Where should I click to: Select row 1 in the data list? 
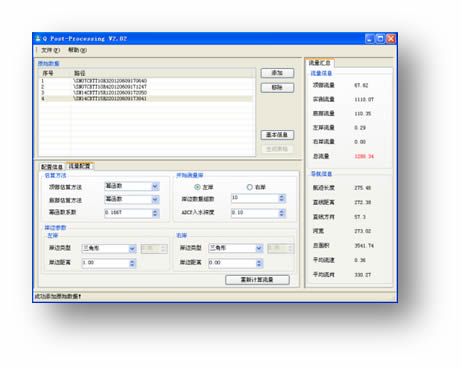(x=146, y=81)
